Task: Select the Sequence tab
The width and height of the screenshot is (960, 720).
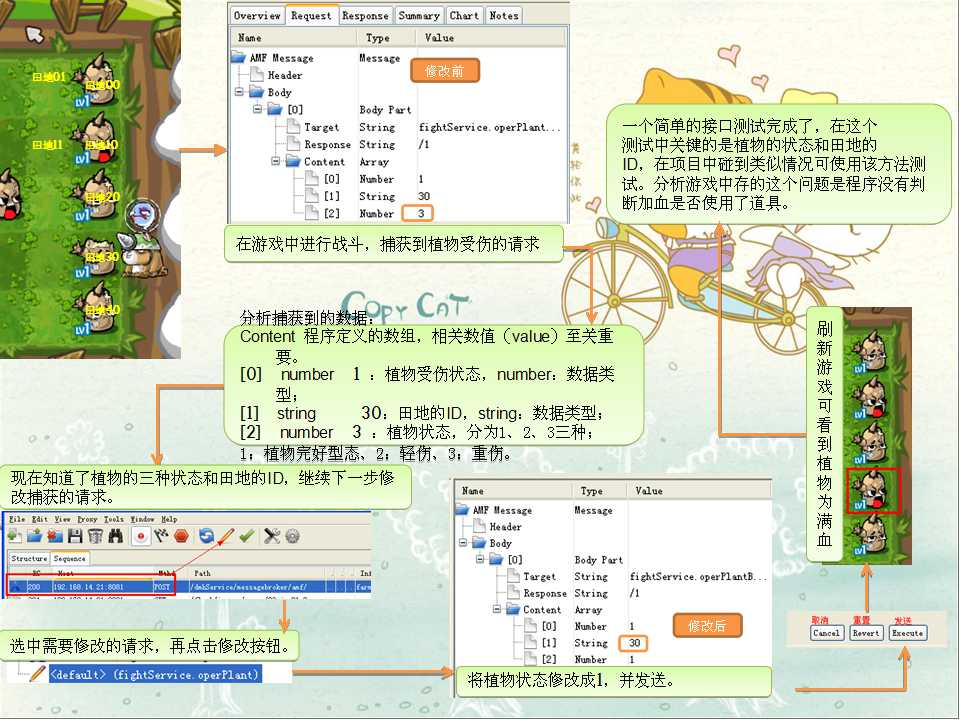Action: pyautogui.click(x=69, y=558)
